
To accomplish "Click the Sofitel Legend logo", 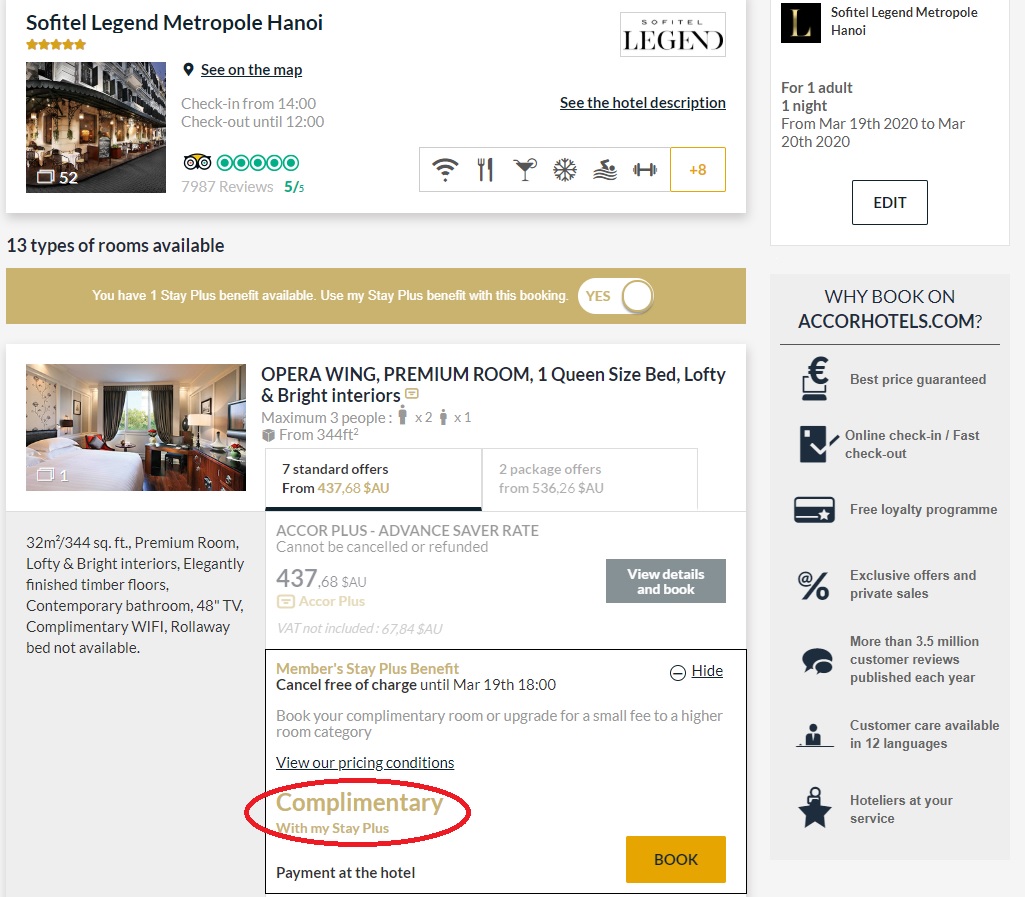I will 673,35.
